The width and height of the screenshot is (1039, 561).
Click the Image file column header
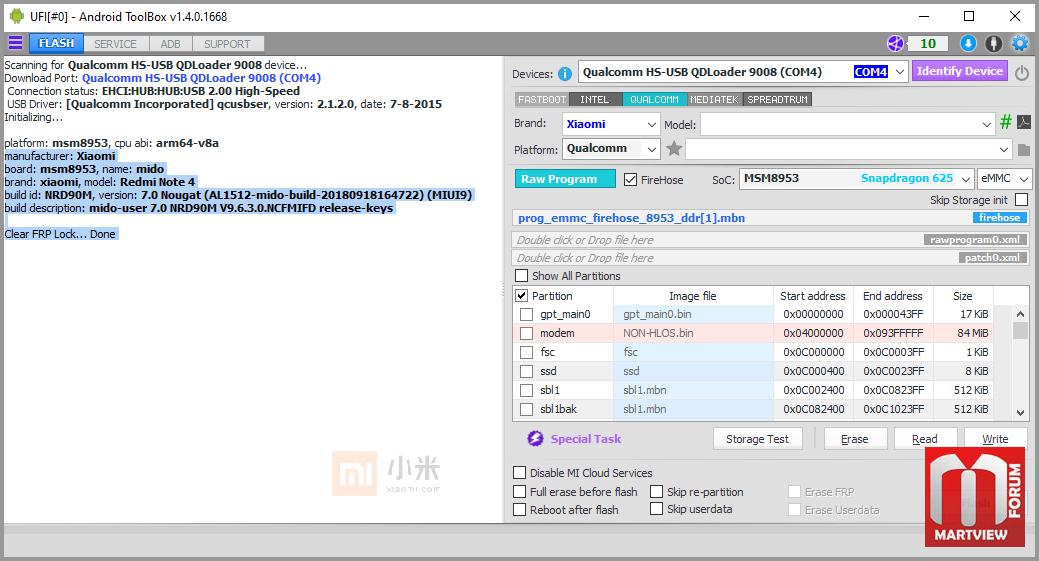(x=693, y=295)
